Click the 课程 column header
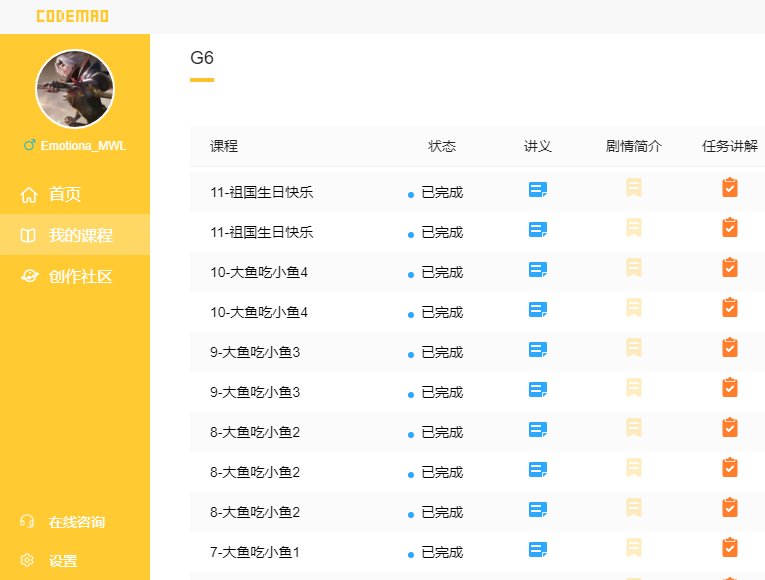This screenshot has width=765, height=580. [224, 146]
